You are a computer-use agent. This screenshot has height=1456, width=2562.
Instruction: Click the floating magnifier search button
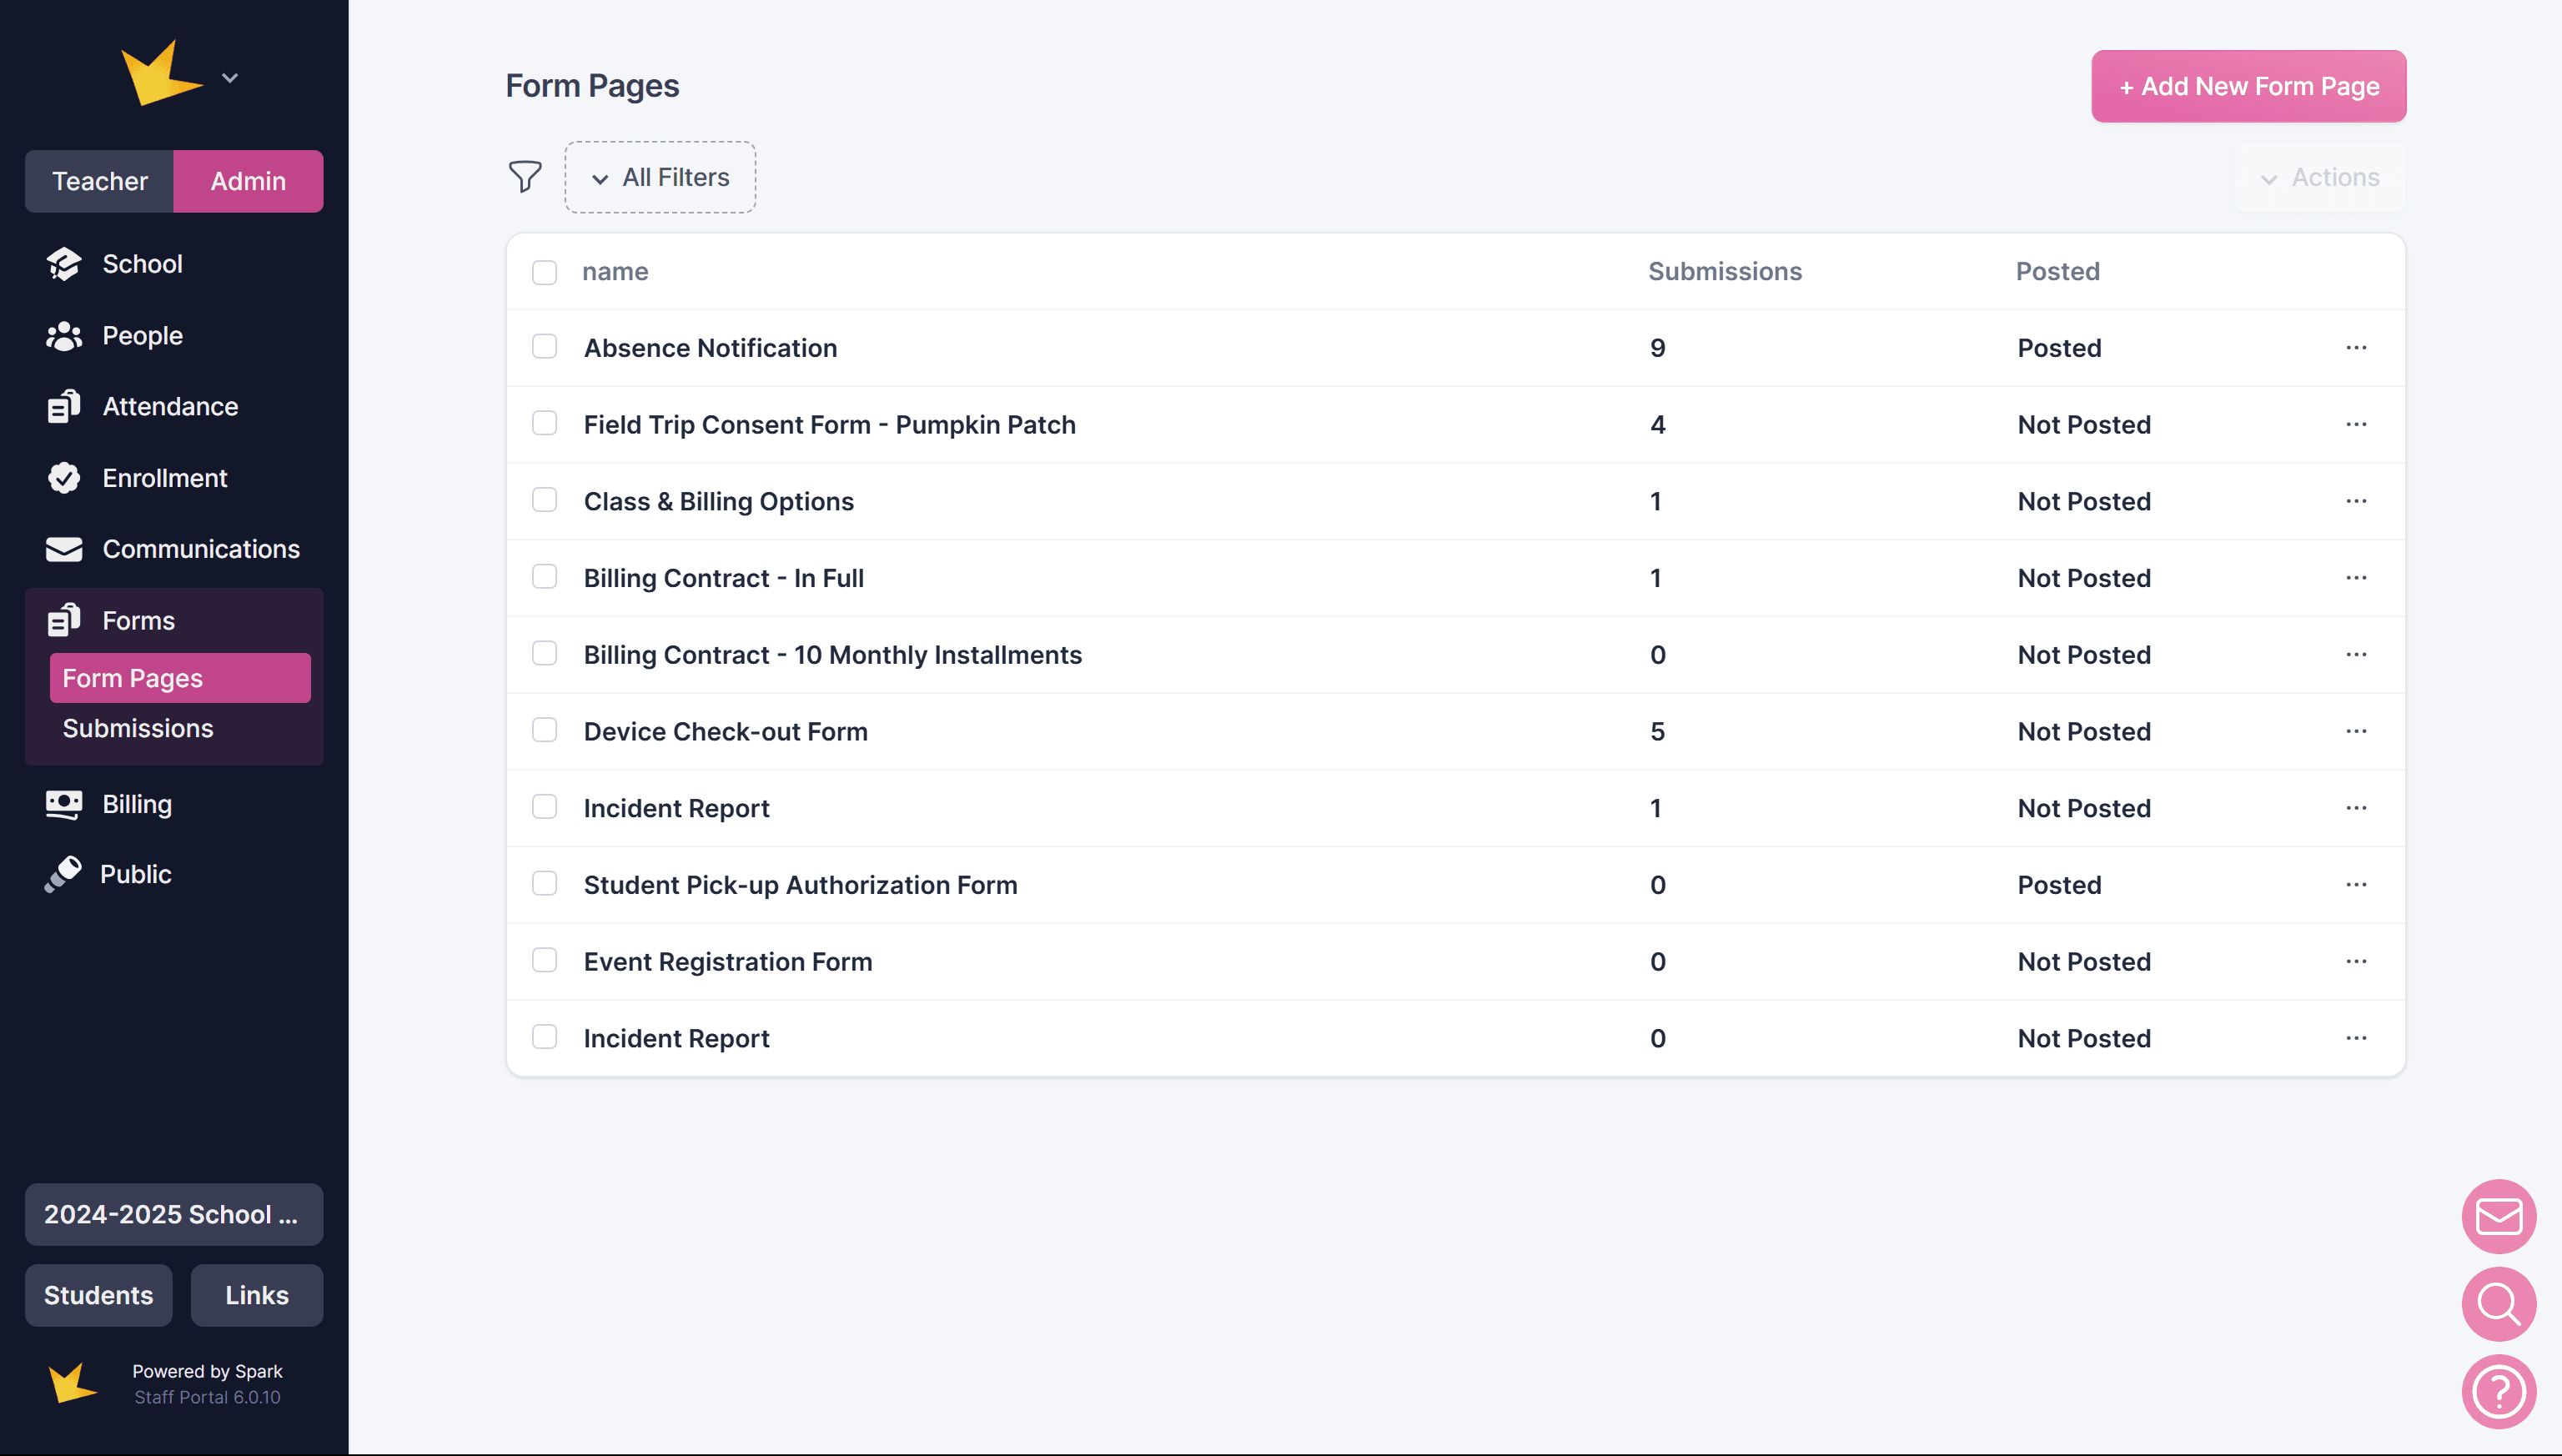(2498, 1304)
